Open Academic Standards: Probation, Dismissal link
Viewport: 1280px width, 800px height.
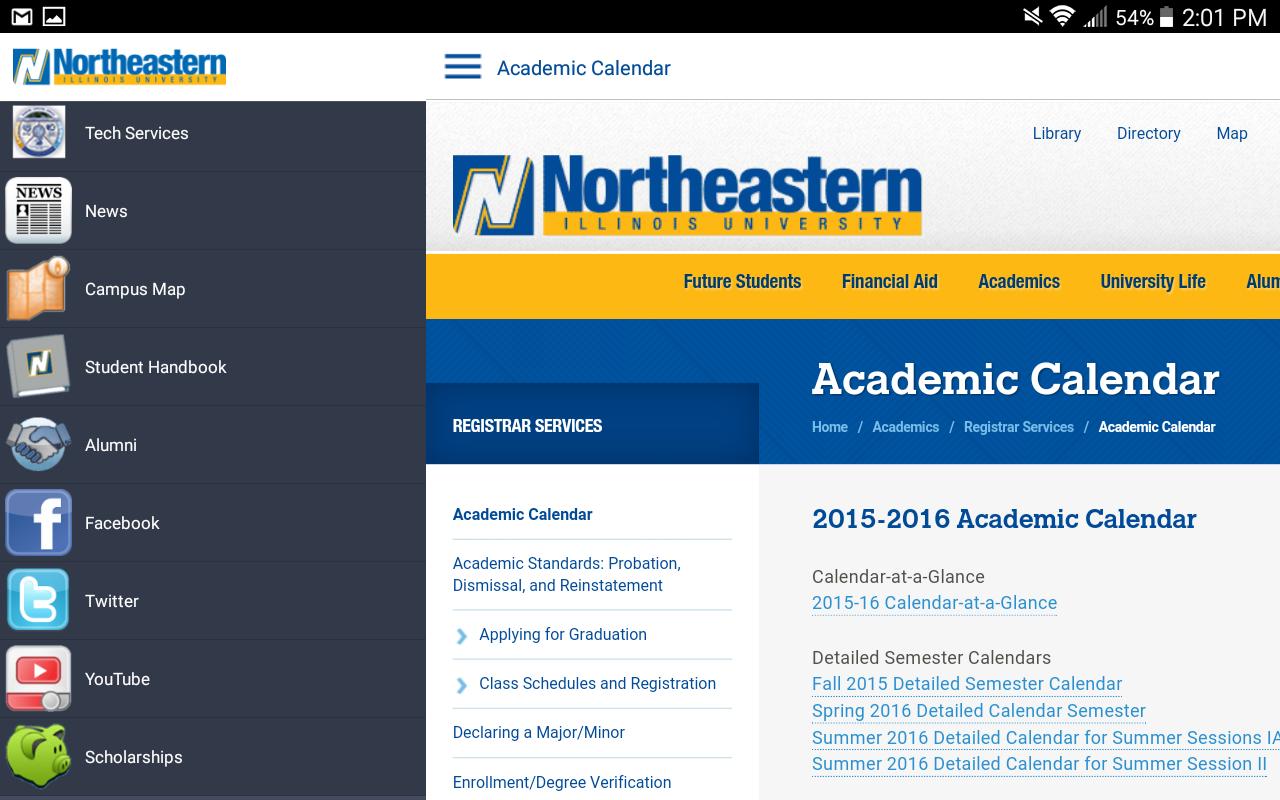[567, 575]
